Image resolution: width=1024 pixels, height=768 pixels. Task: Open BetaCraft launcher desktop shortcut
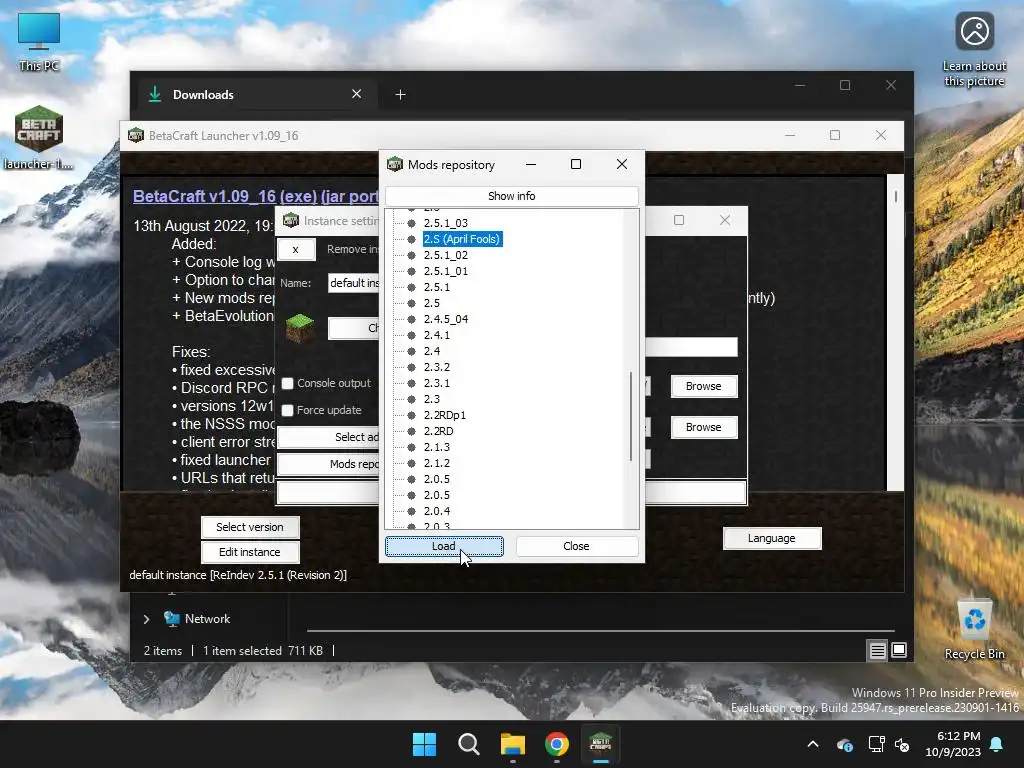pyautogui.click(x=39, y=138)
